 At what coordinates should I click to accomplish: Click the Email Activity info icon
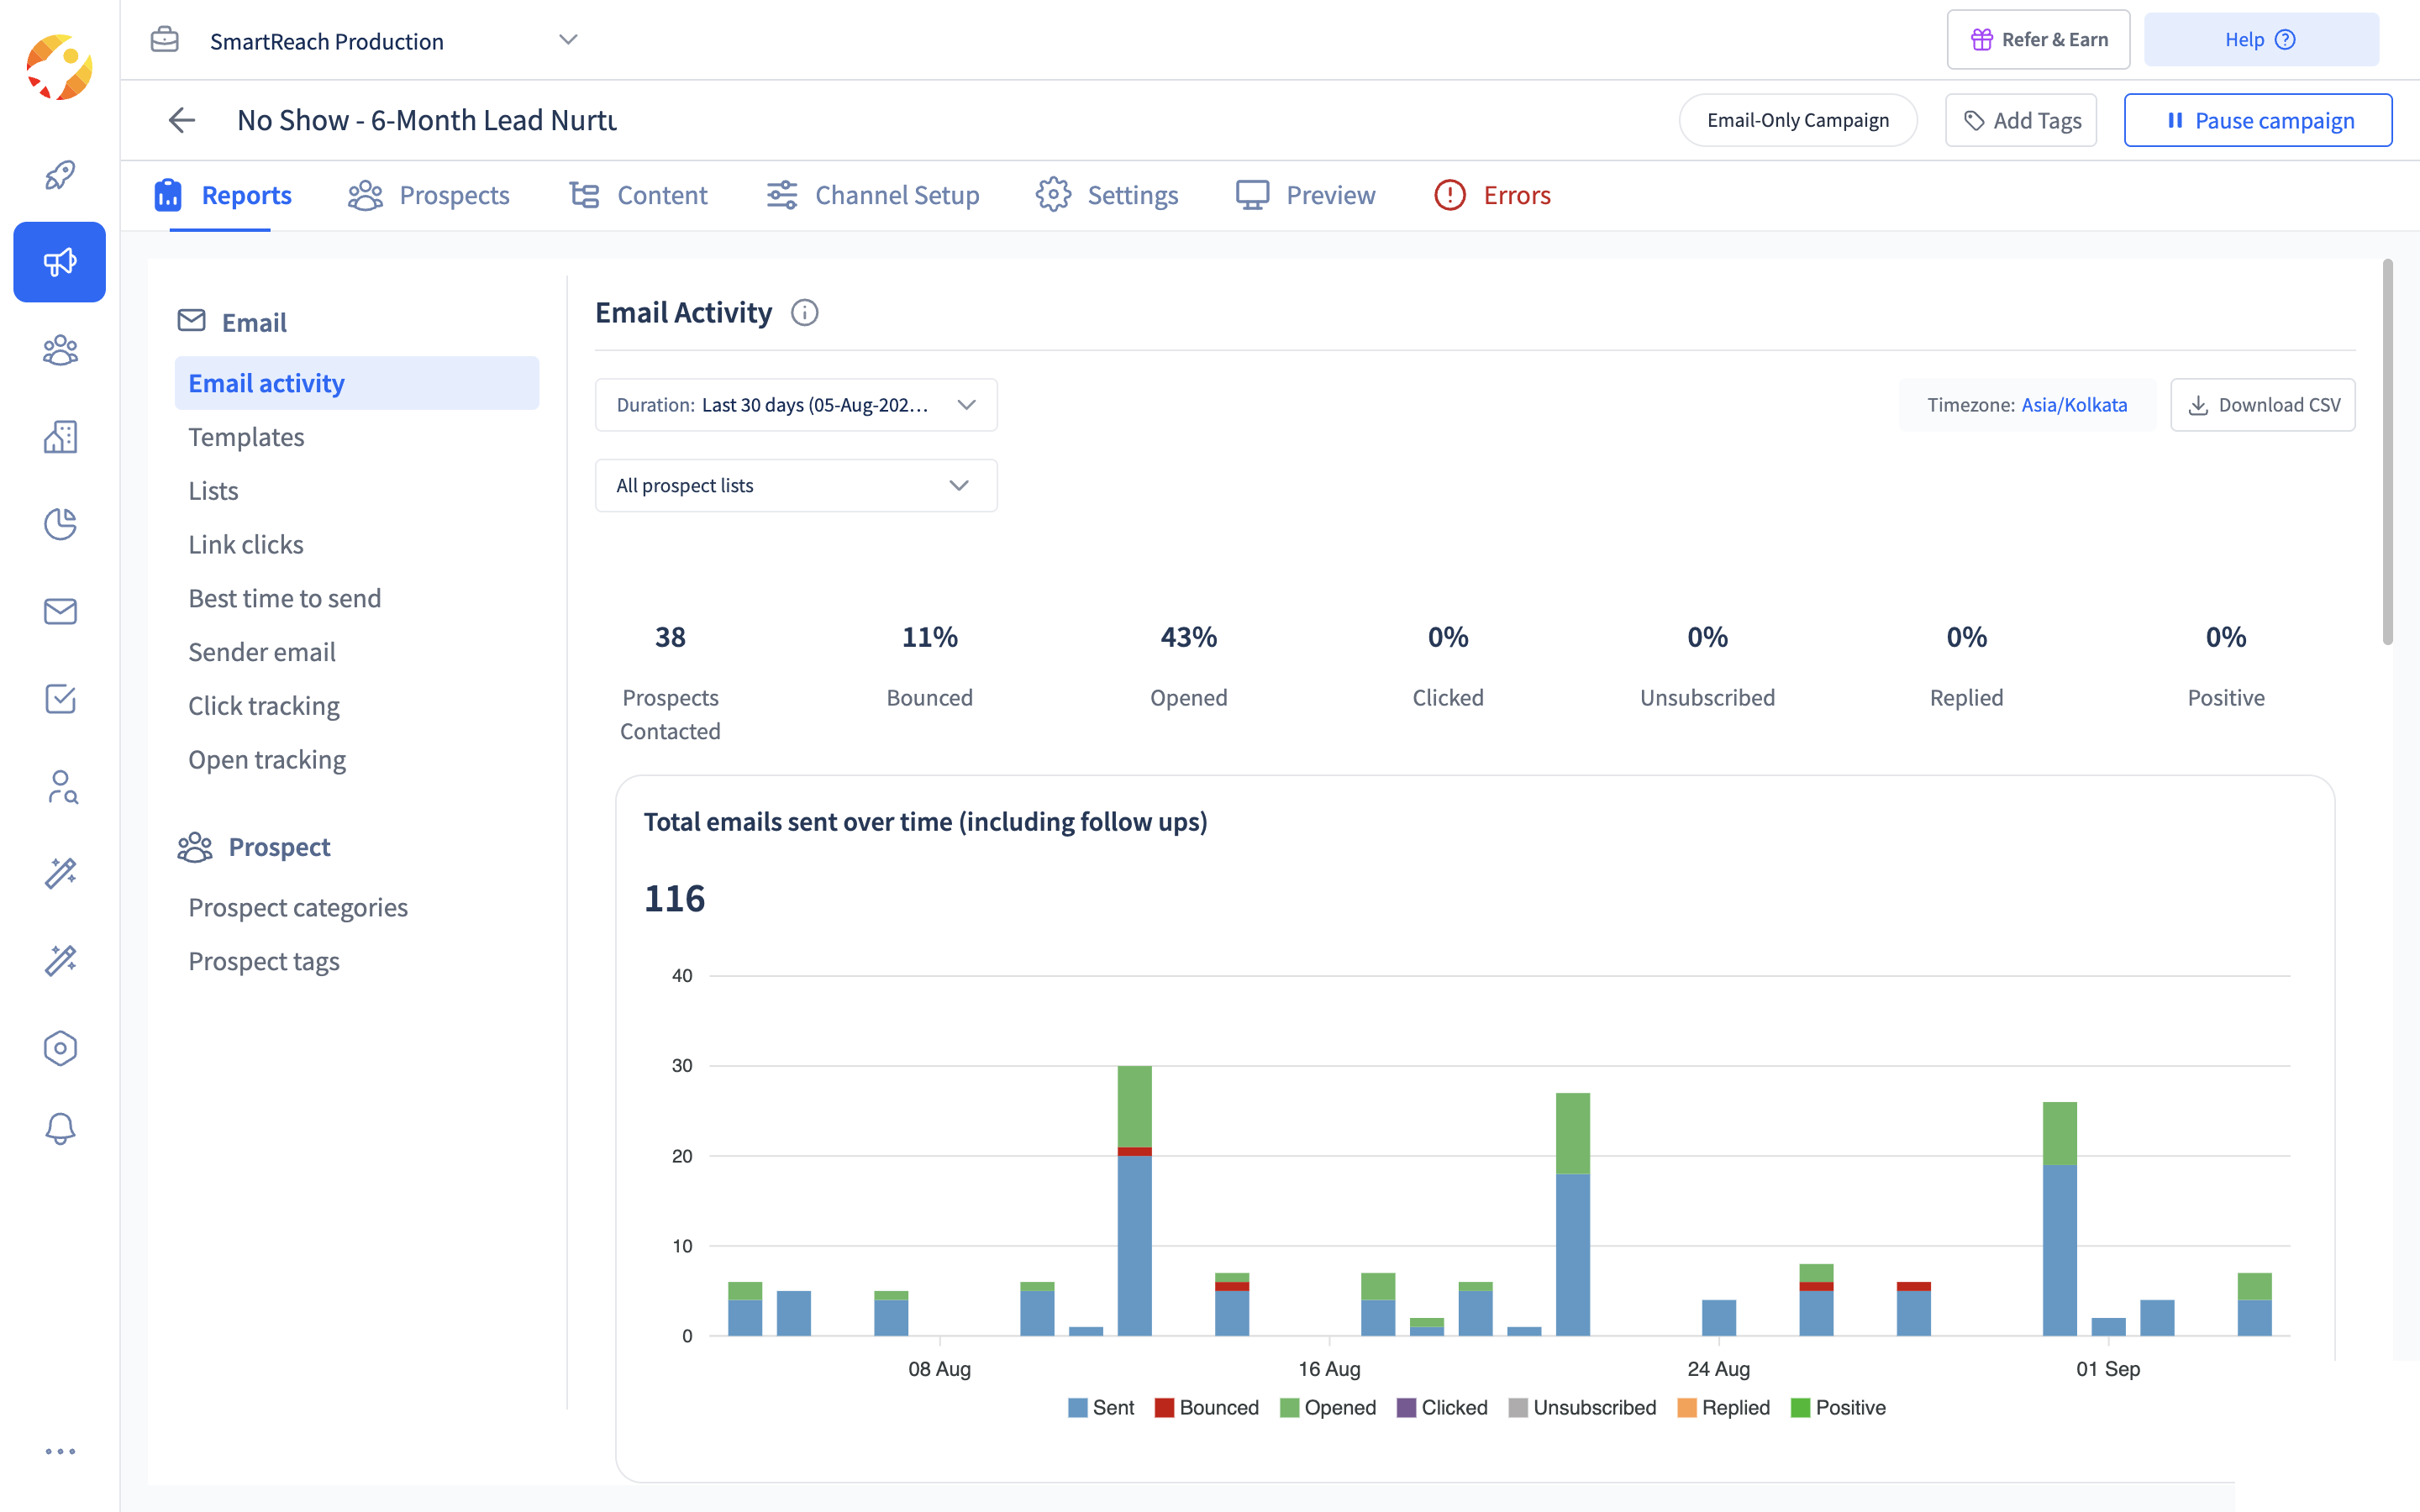[x=804, y=313]
